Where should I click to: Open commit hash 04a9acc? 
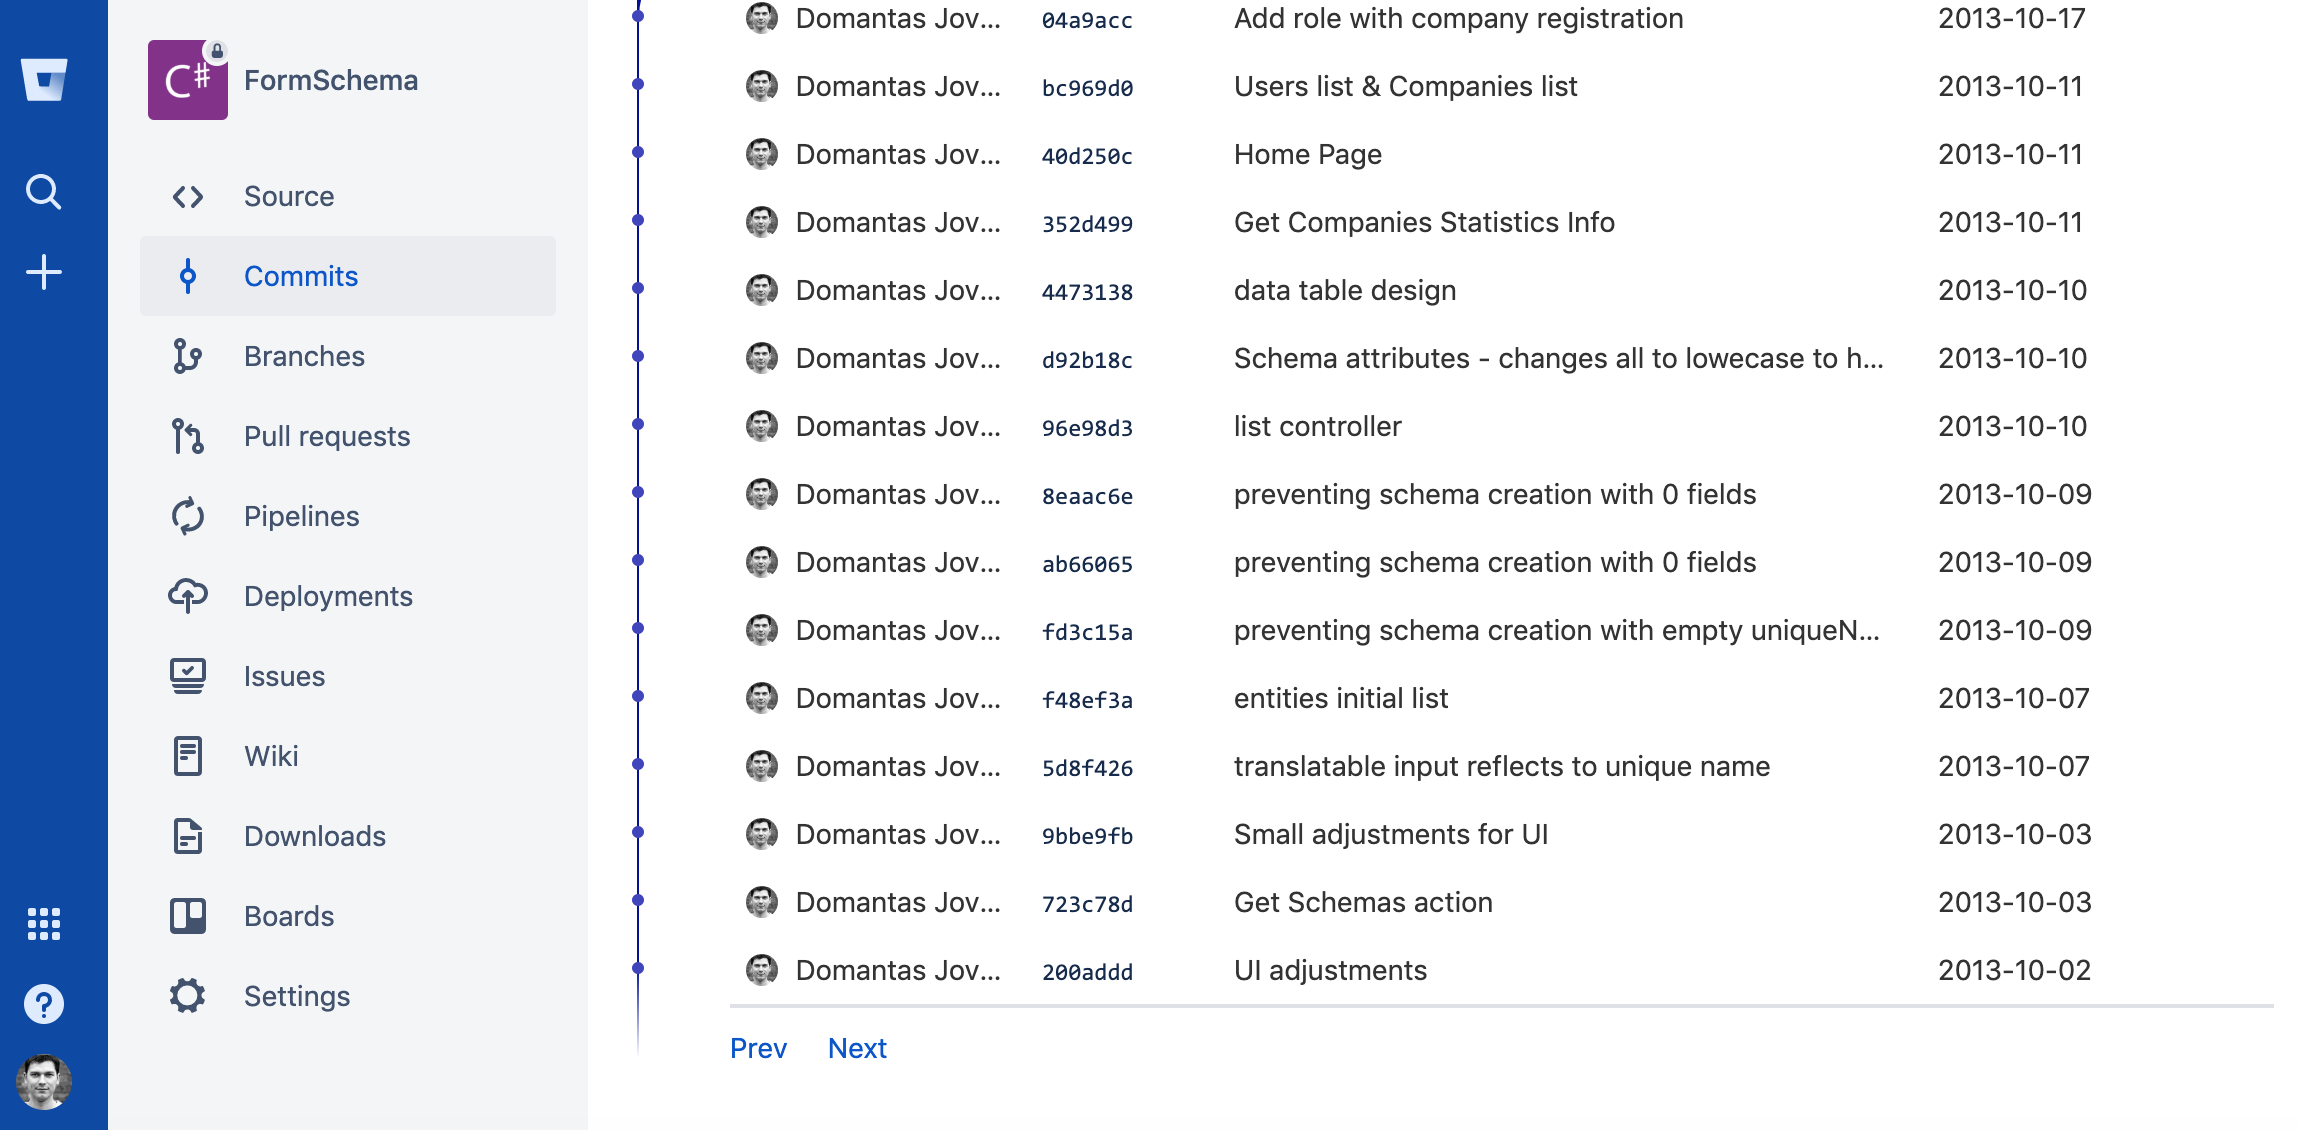coord(1087,20)
